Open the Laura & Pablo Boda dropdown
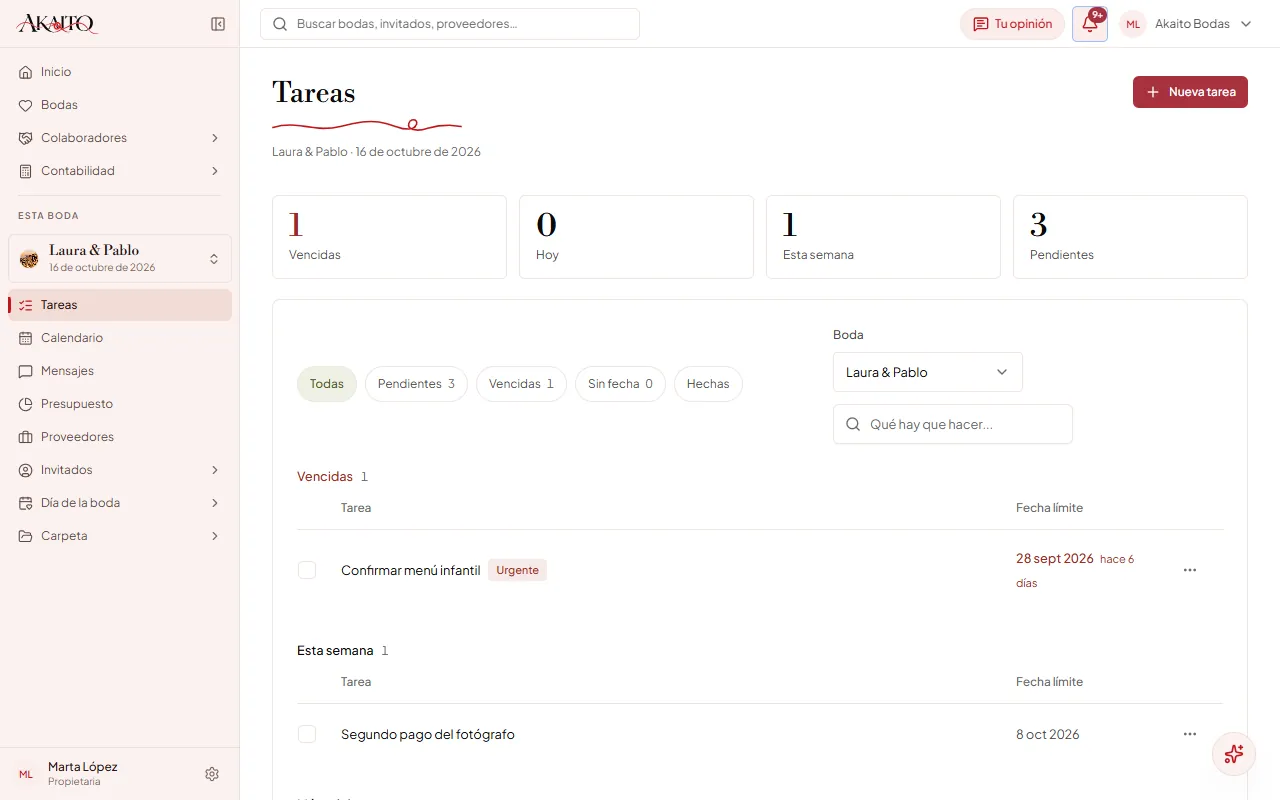The image size is (1280, 800). pos(928,372)
